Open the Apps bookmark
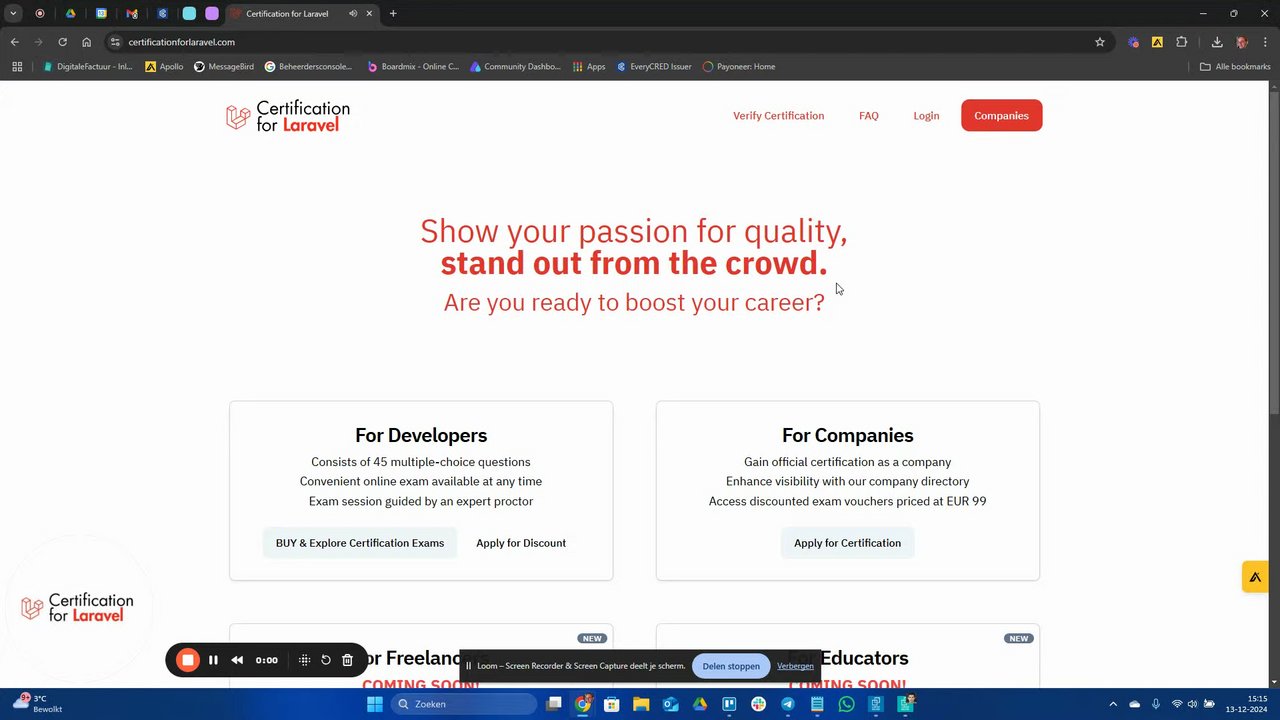This screenshot has height=720, width=1280. coord(589,67)
